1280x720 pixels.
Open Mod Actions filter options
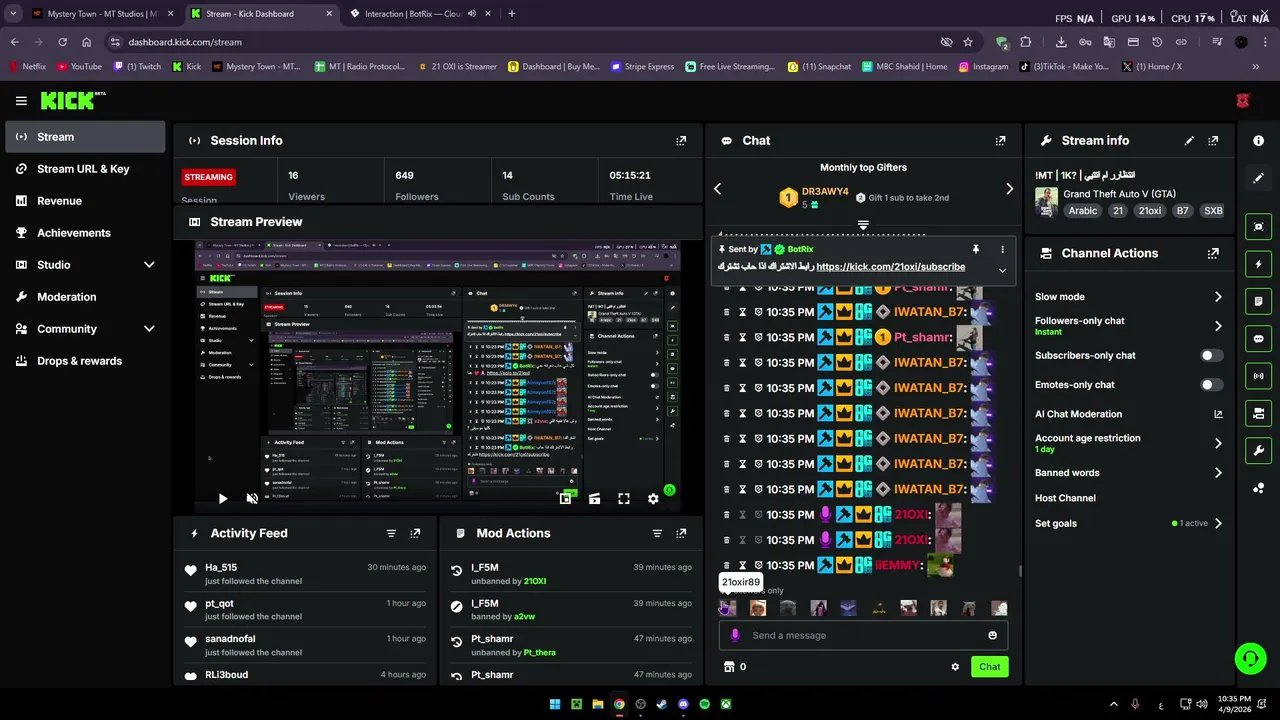pos(657,533)
